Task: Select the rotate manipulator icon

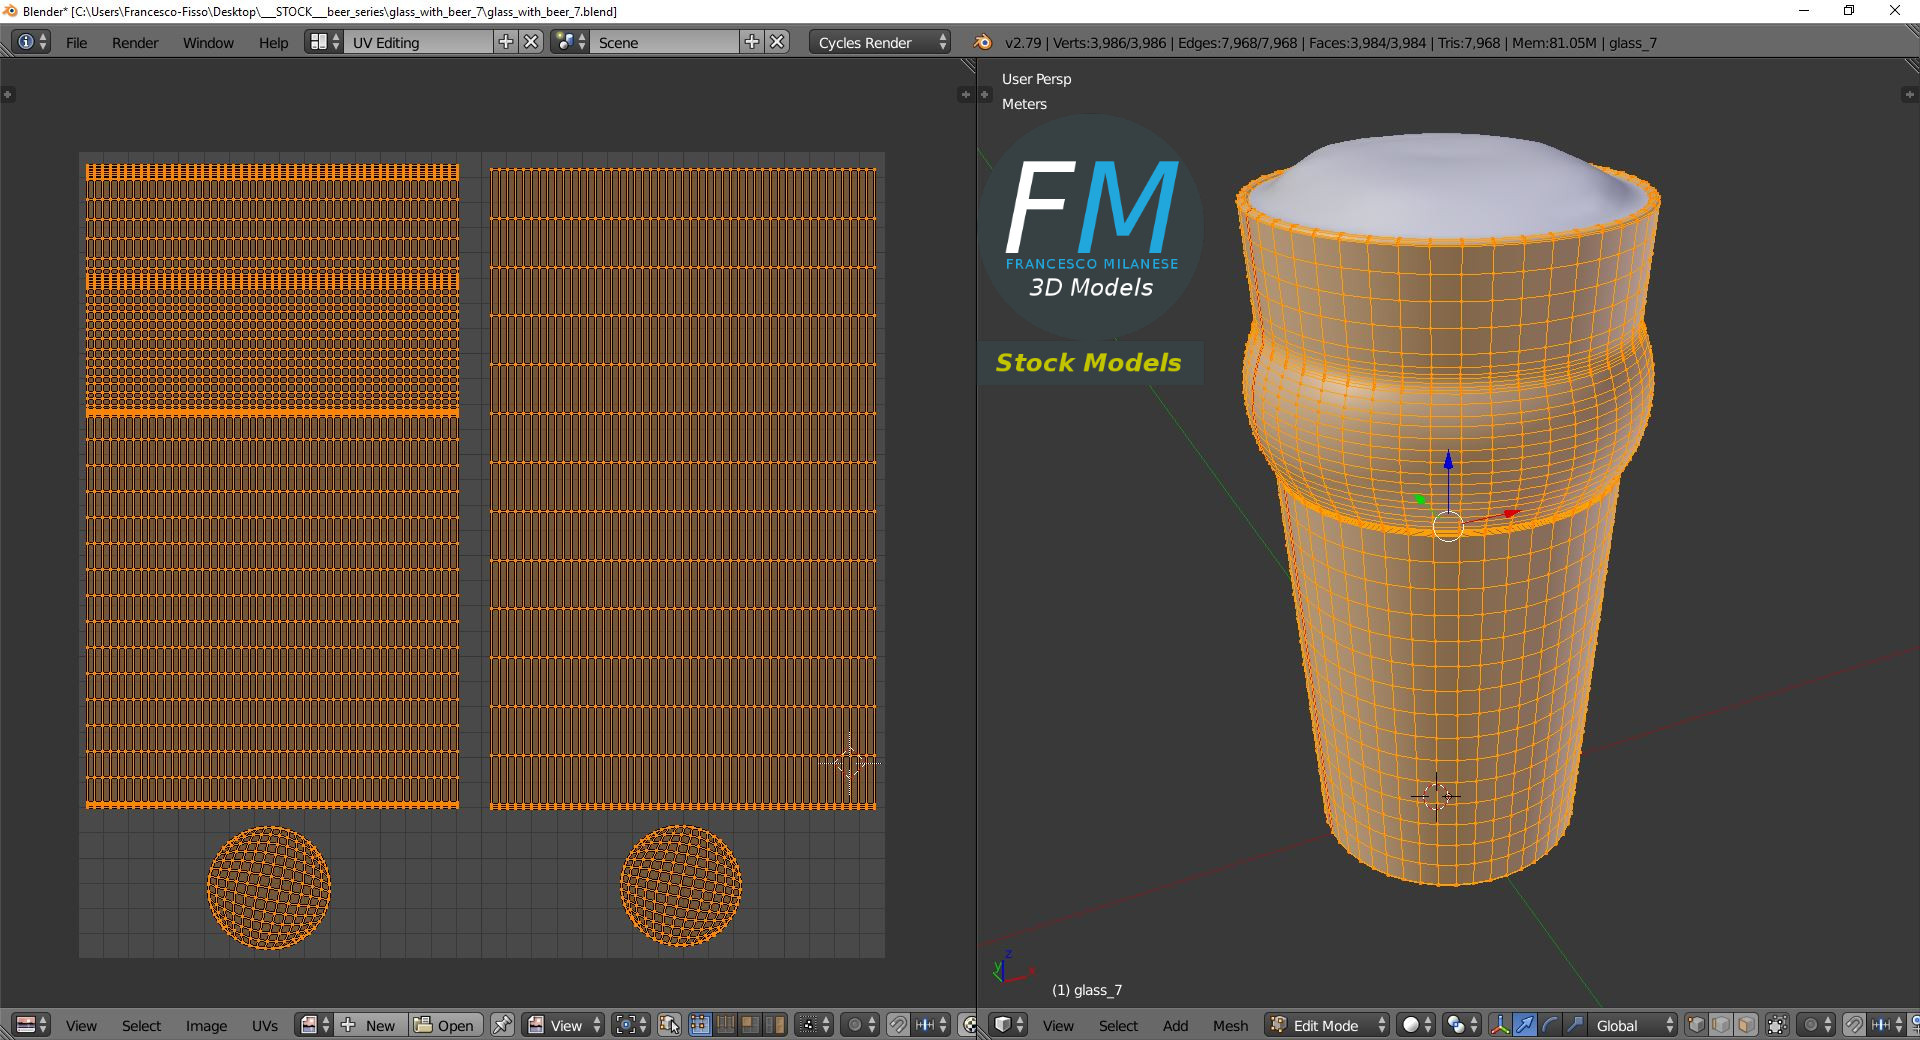Action: pyautogui.click(x=1550, y=1025)
